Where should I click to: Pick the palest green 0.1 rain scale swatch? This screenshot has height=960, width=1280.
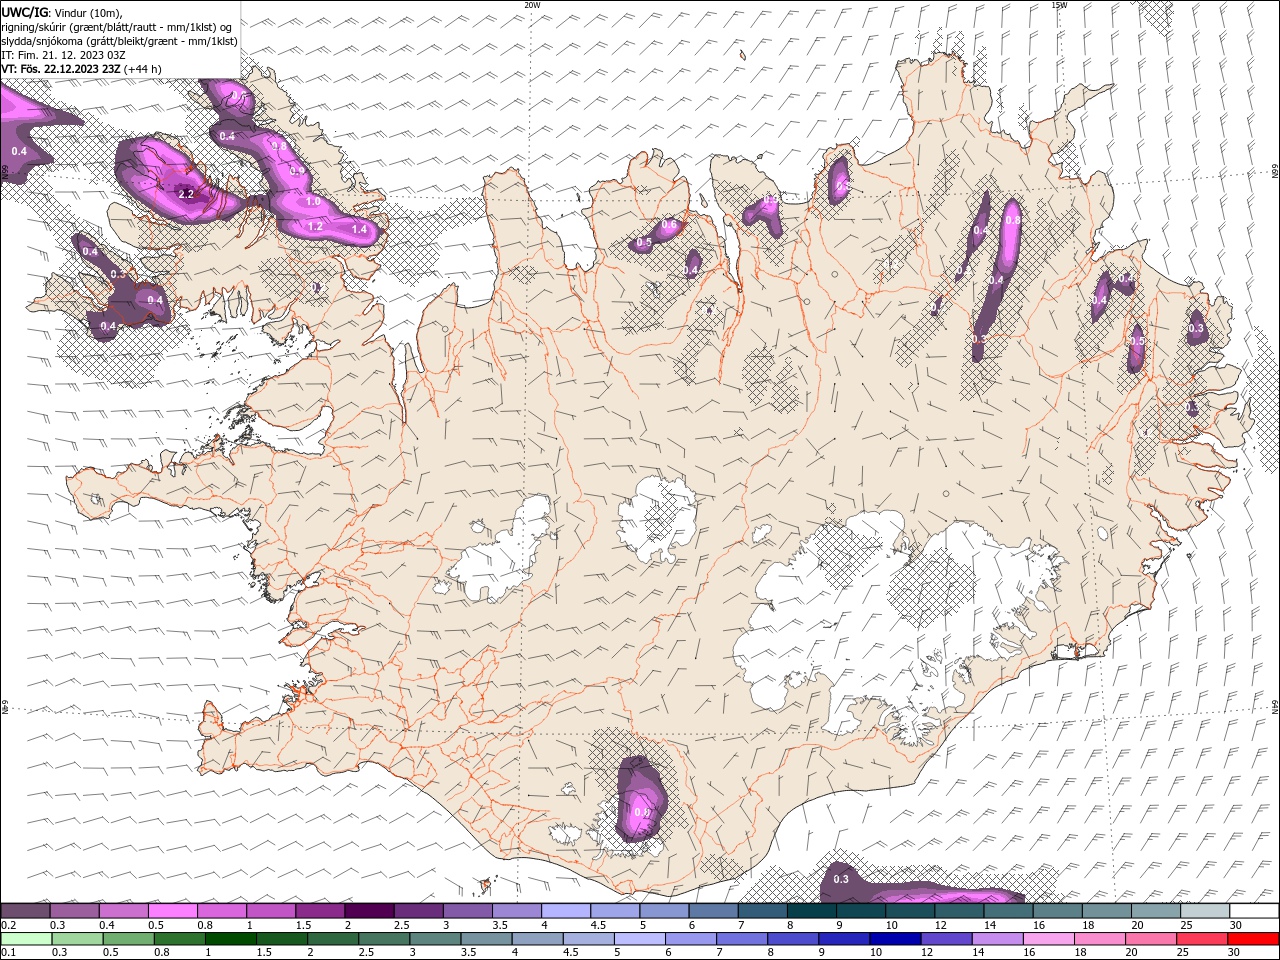click(26, 938)
